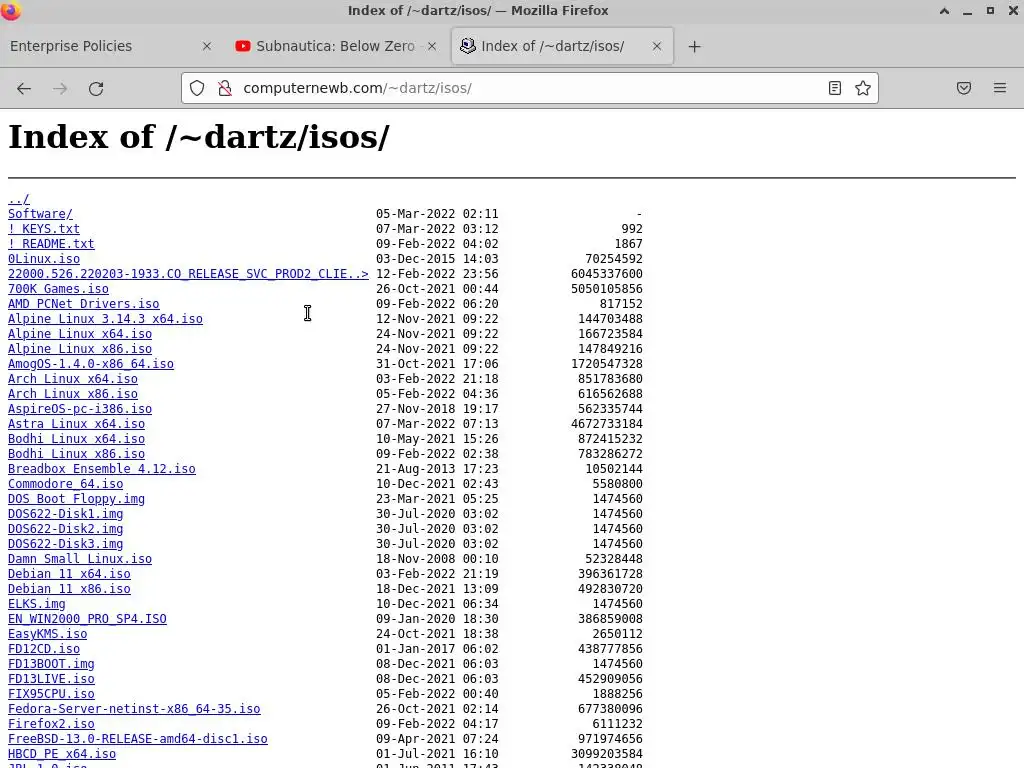The image size is (1024, 768).
Task: Click the 22000.526.220203-1933.CO_RELEASE link
Action: pos(188,274)
